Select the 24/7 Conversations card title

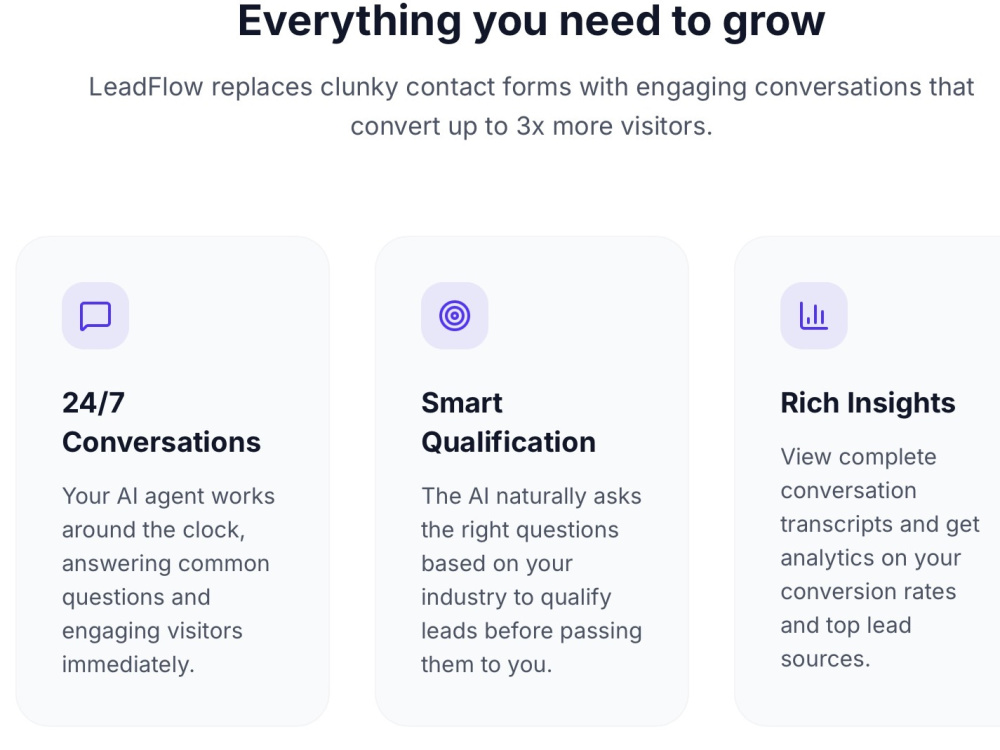pos(161,422)
